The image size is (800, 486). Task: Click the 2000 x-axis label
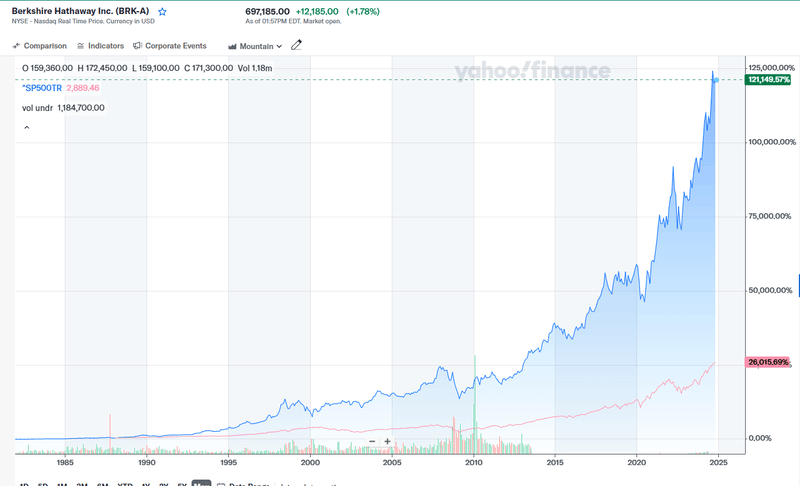point(310,463)
